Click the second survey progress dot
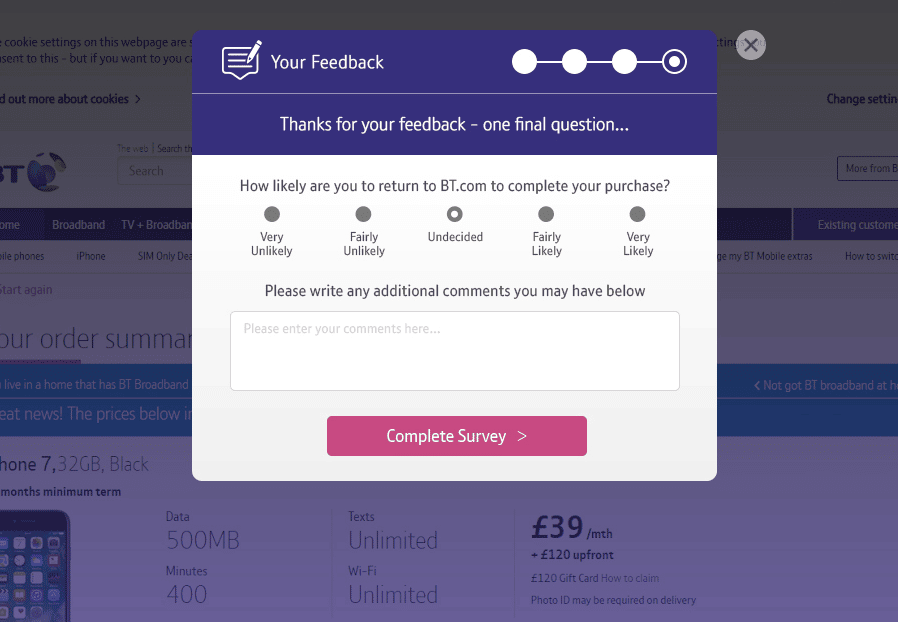The height and width of the screenshot is (622, 898). click(x=574, y=61)
